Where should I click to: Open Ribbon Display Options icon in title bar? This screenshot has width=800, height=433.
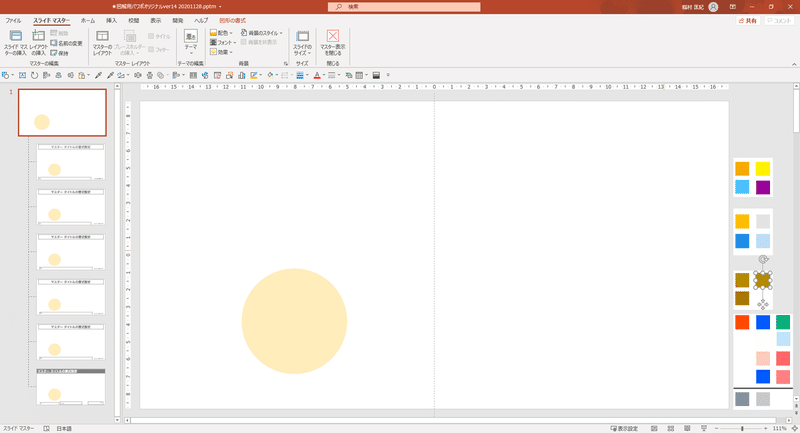click(733, 7)
